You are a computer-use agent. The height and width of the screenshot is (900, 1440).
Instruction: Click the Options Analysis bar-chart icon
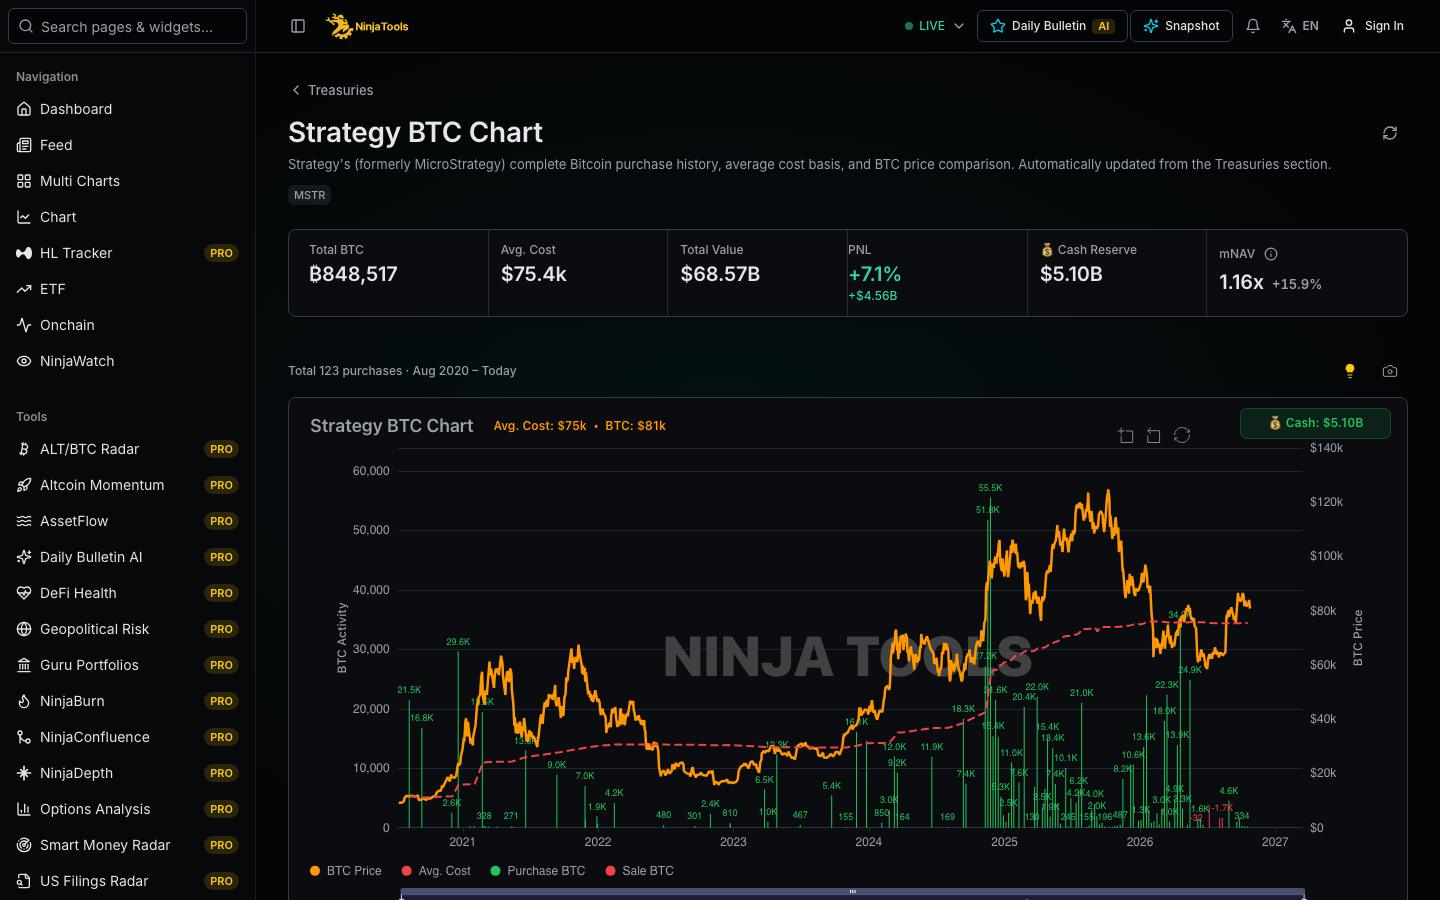(x=24, y=809)
